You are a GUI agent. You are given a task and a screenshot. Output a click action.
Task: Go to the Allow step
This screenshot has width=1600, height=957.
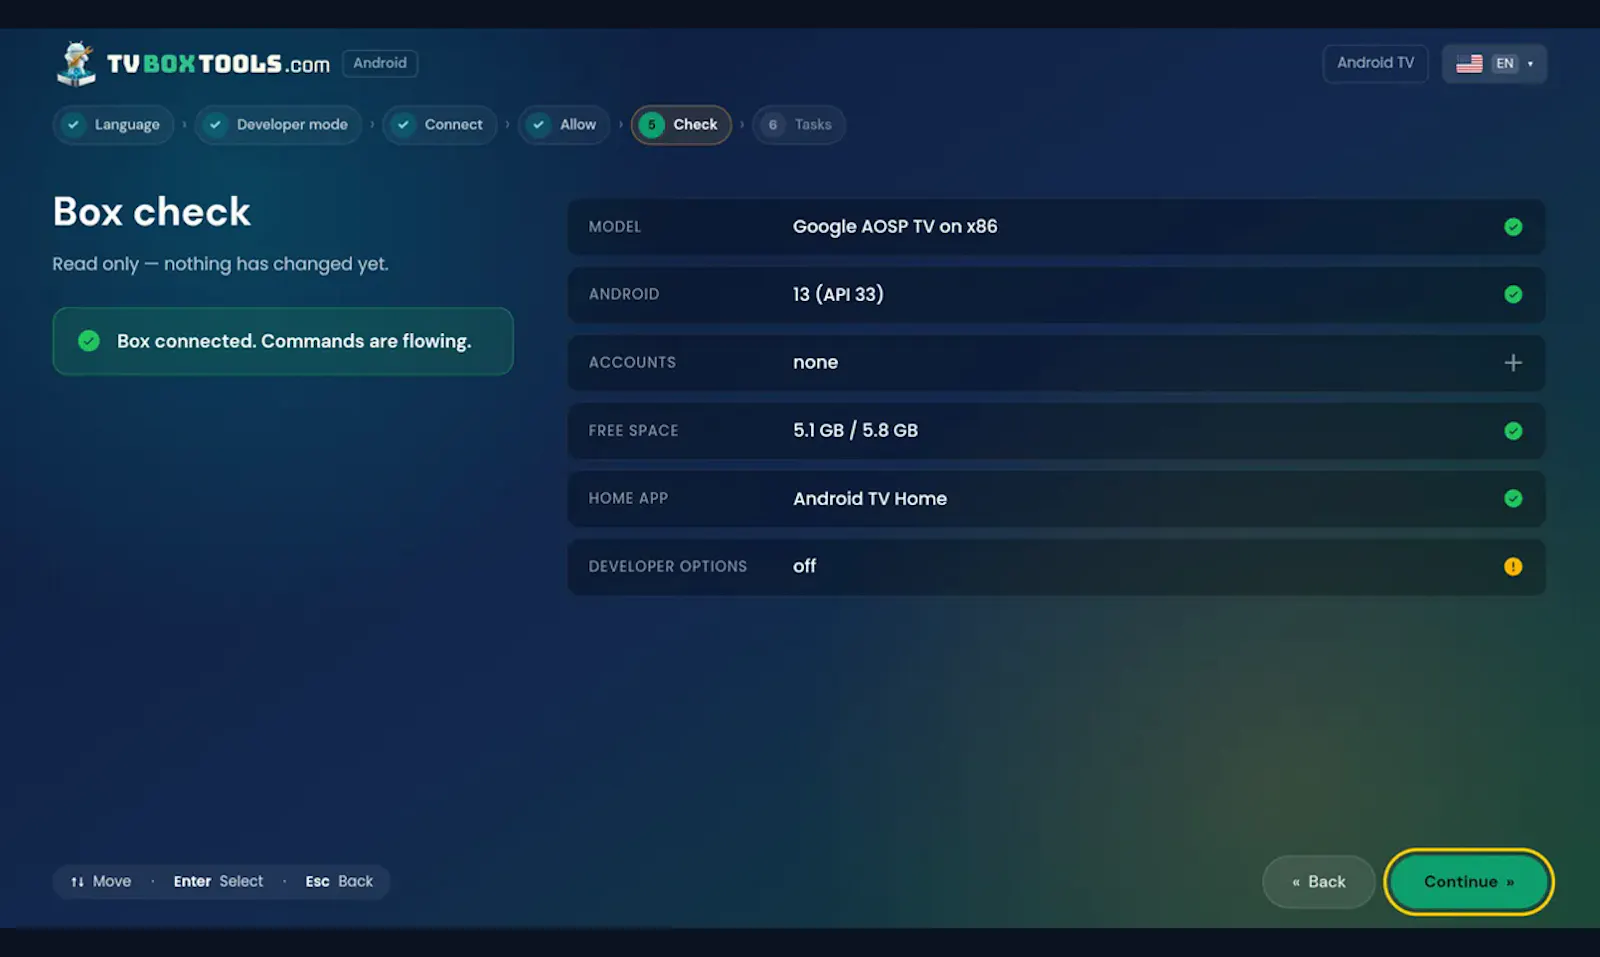(564, 125)
